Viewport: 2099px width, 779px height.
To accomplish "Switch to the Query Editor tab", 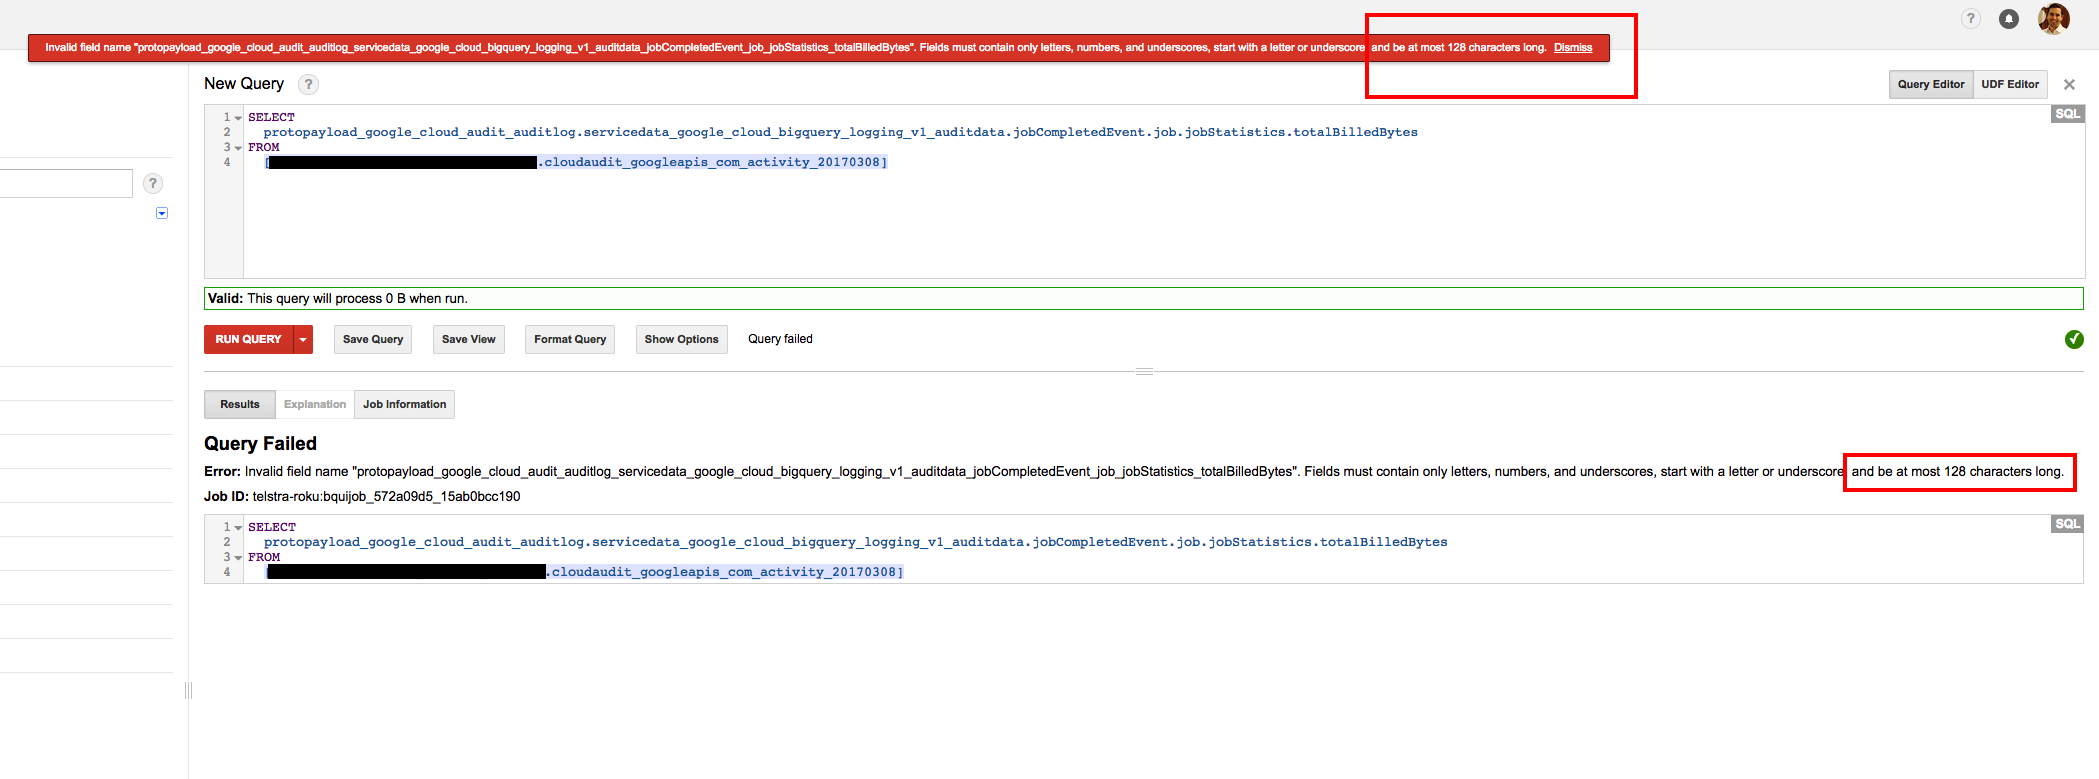I will [x=1931, y=85].
